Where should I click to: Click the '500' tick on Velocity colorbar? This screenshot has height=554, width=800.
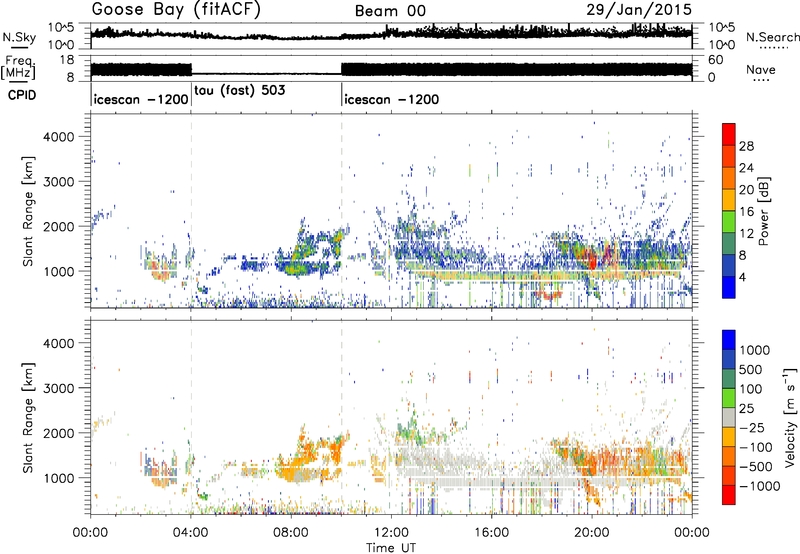[x=751, y=369]
